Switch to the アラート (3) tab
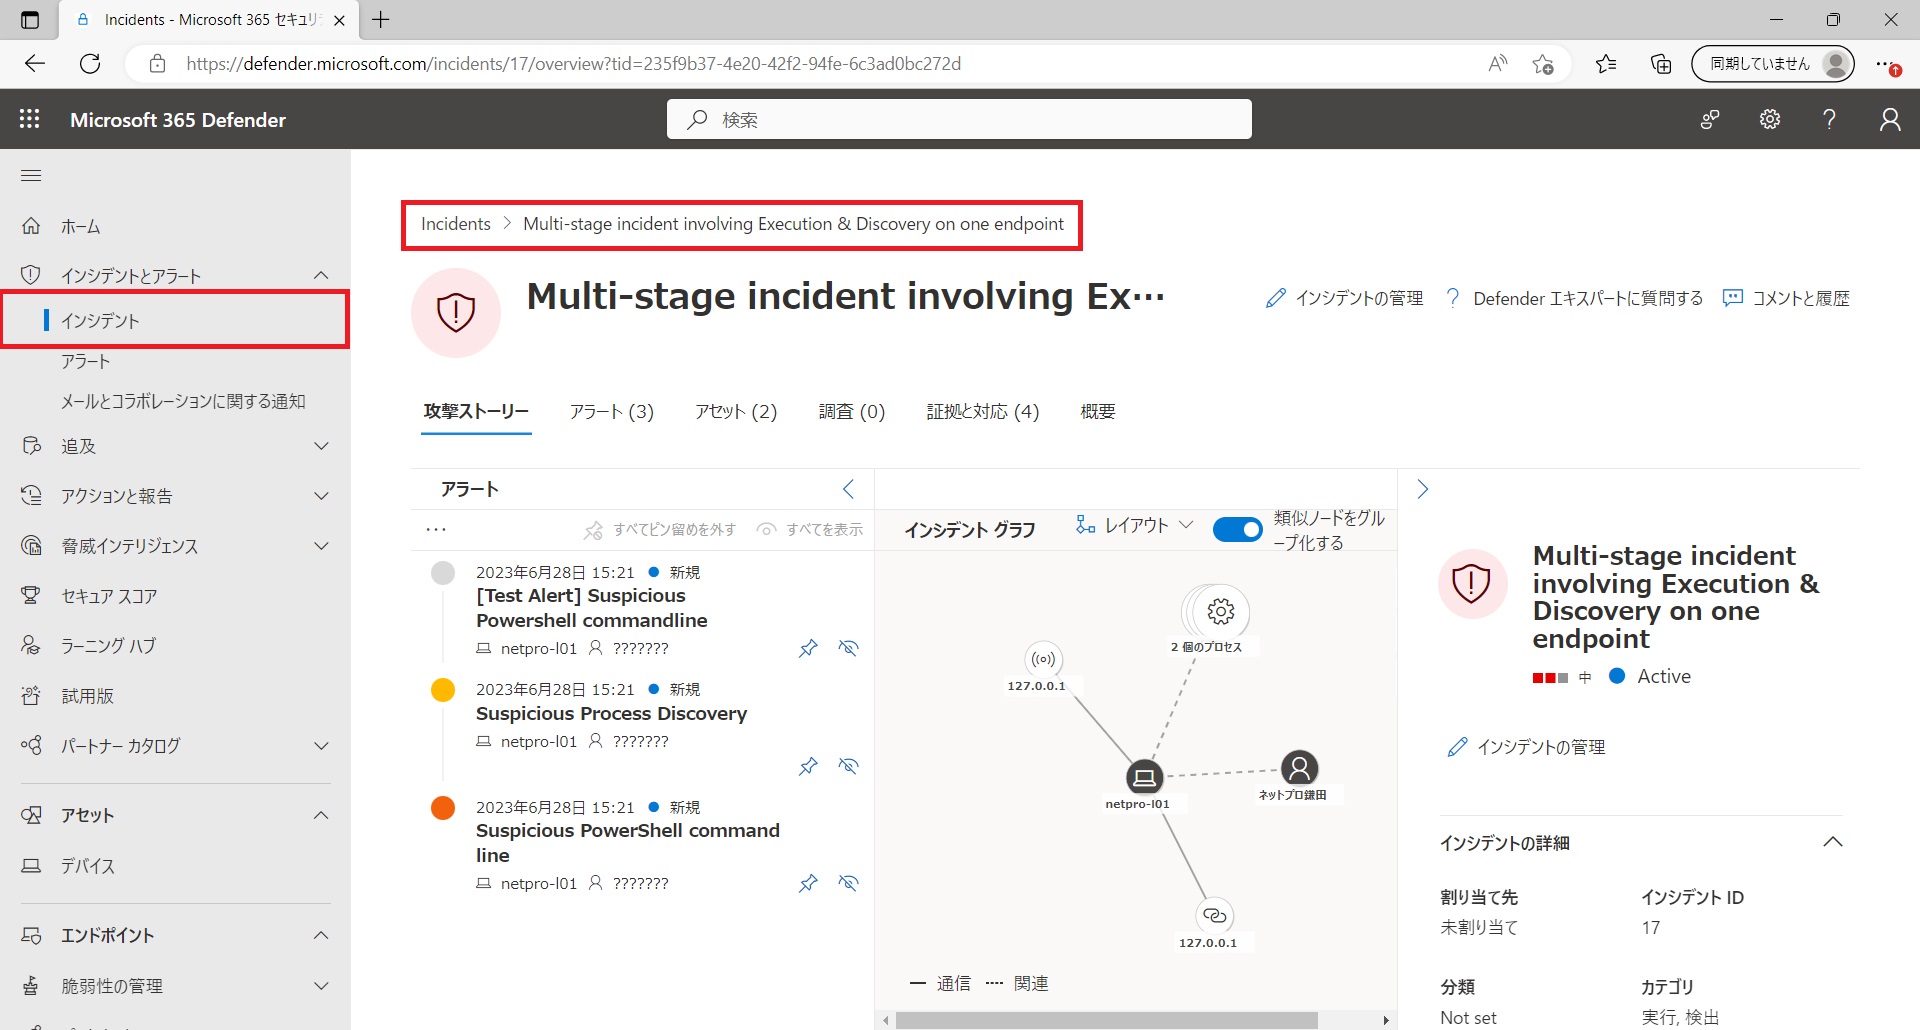The height and width of the screenshot is (1030, 1920). 611,411
